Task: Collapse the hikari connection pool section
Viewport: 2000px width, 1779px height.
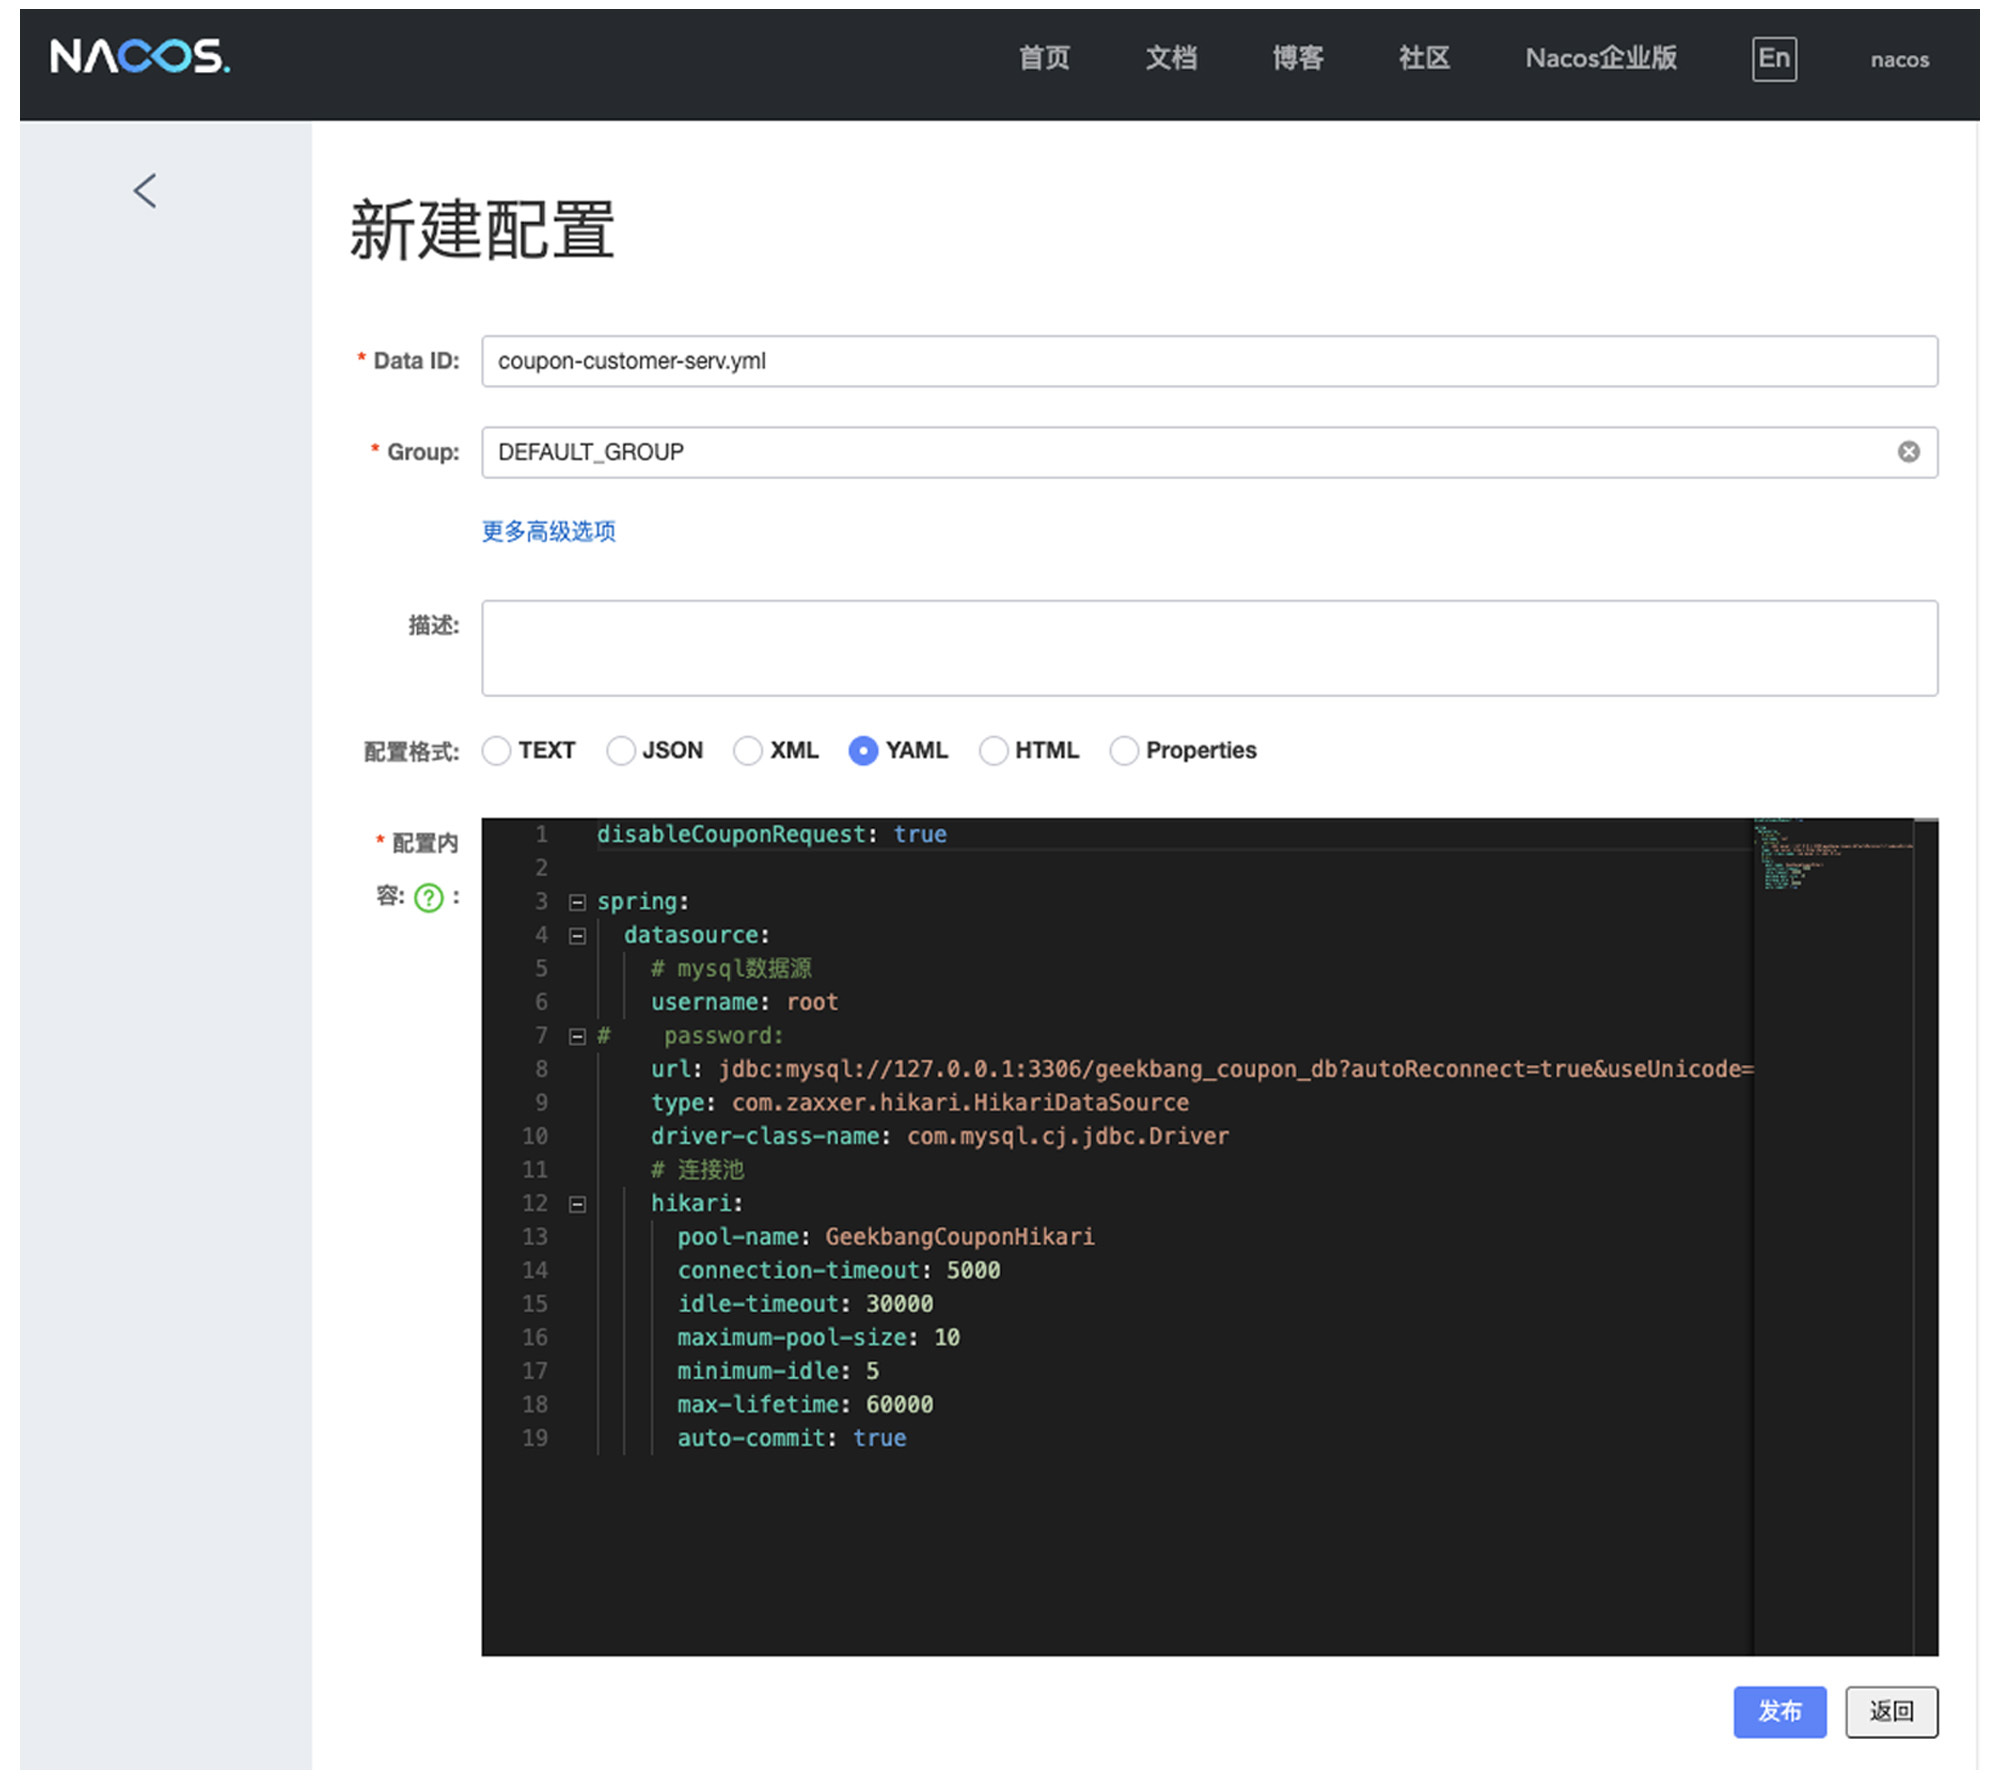Action: click(577, 1204)
